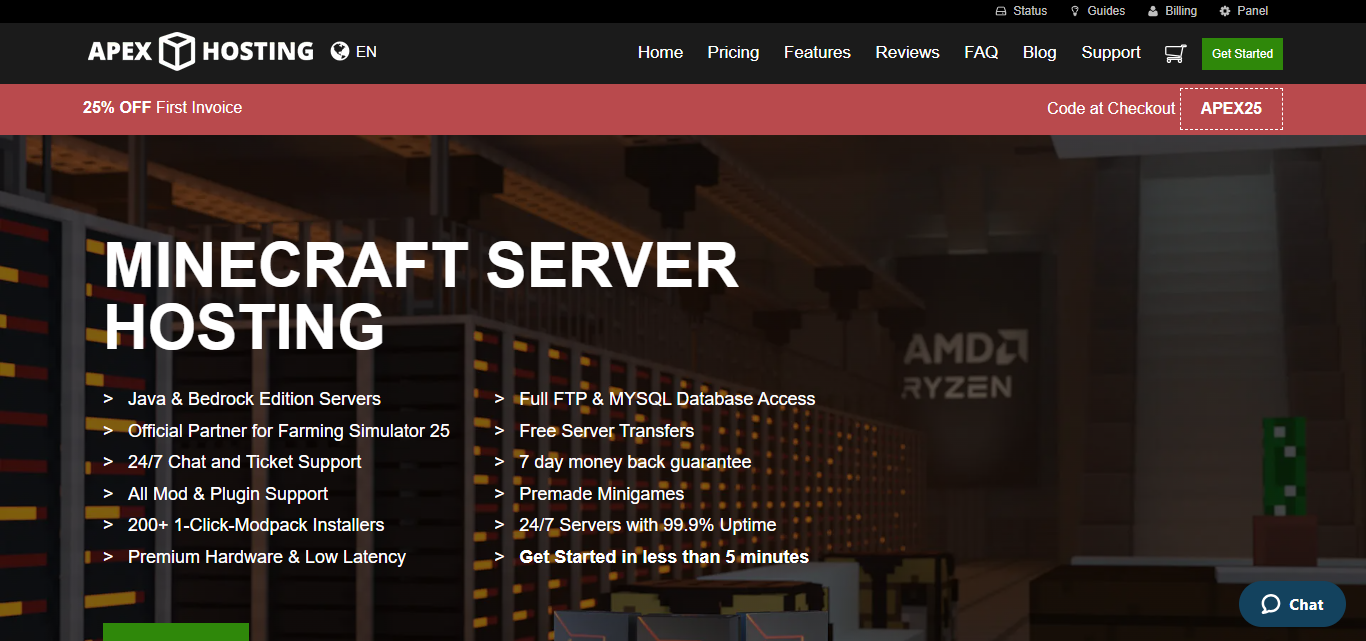Go to the Home menu item
This screenshot has height=641, width=1366.
(x=660, y=53)
